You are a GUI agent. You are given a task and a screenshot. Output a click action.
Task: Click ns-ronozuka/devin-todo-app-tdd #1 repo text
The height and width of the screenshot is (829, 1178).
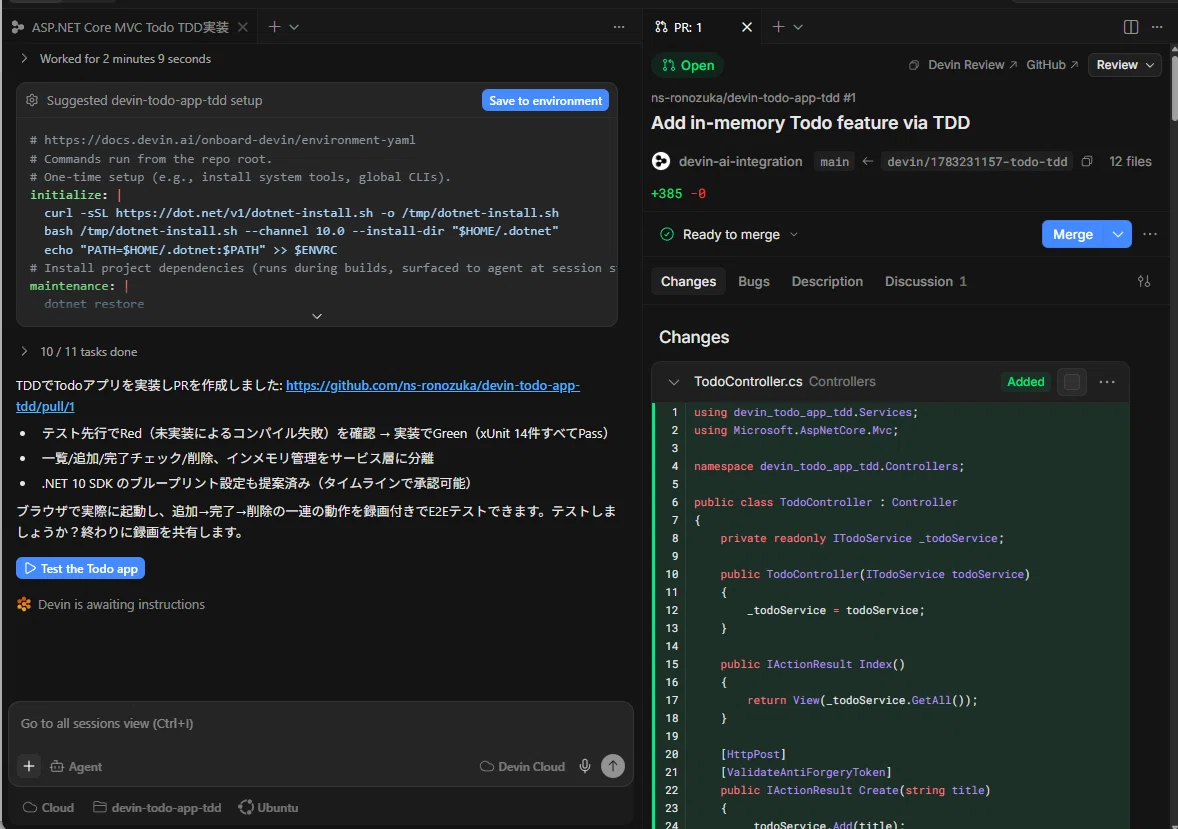coord(754,98)
